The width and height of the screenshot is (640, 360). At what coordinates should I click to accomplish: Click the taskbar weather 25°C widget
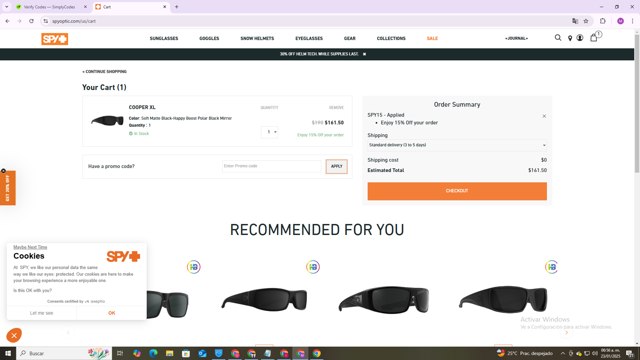pyautogui.click(x=524, y=353)
